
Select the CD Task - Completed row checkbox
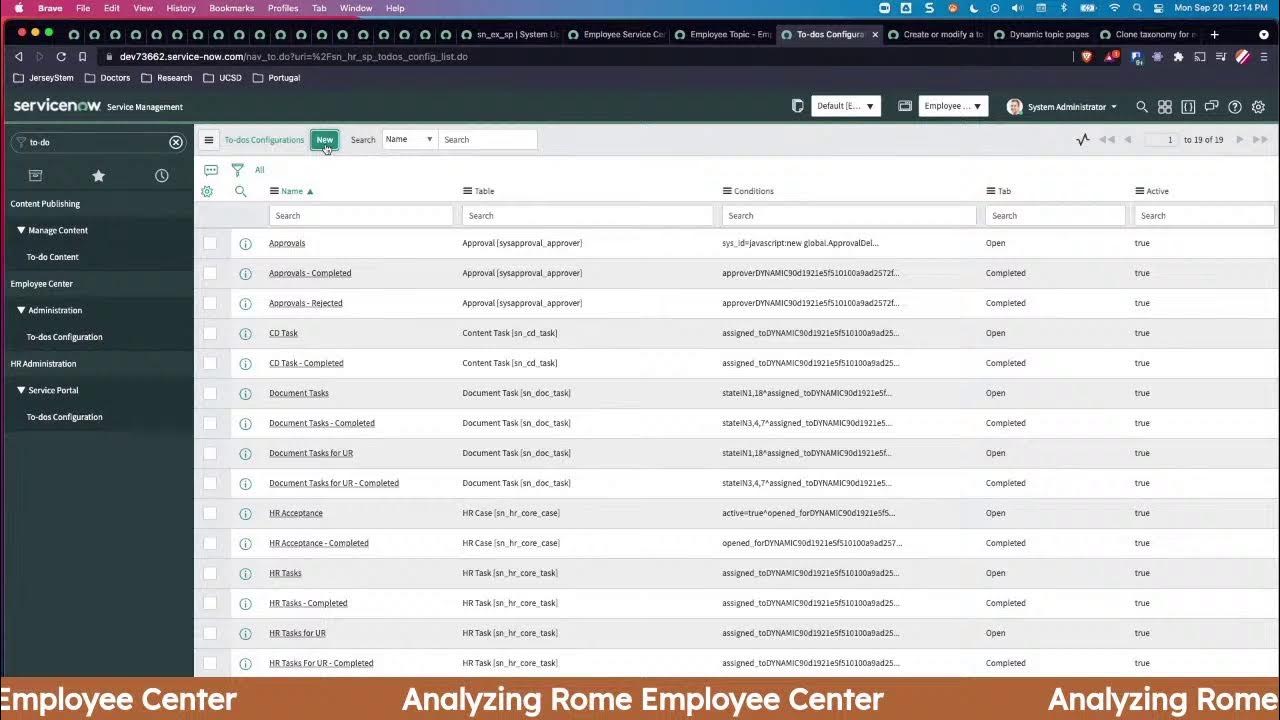(x=210, y=363)
